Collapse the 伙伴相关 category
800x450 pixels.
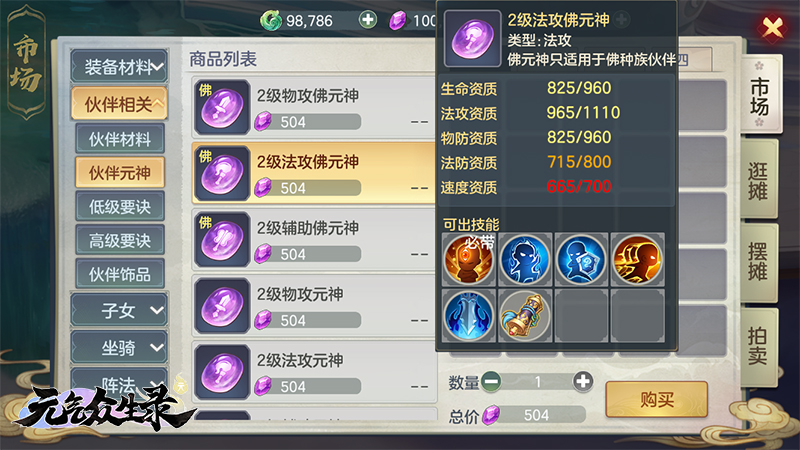(119, 104)
